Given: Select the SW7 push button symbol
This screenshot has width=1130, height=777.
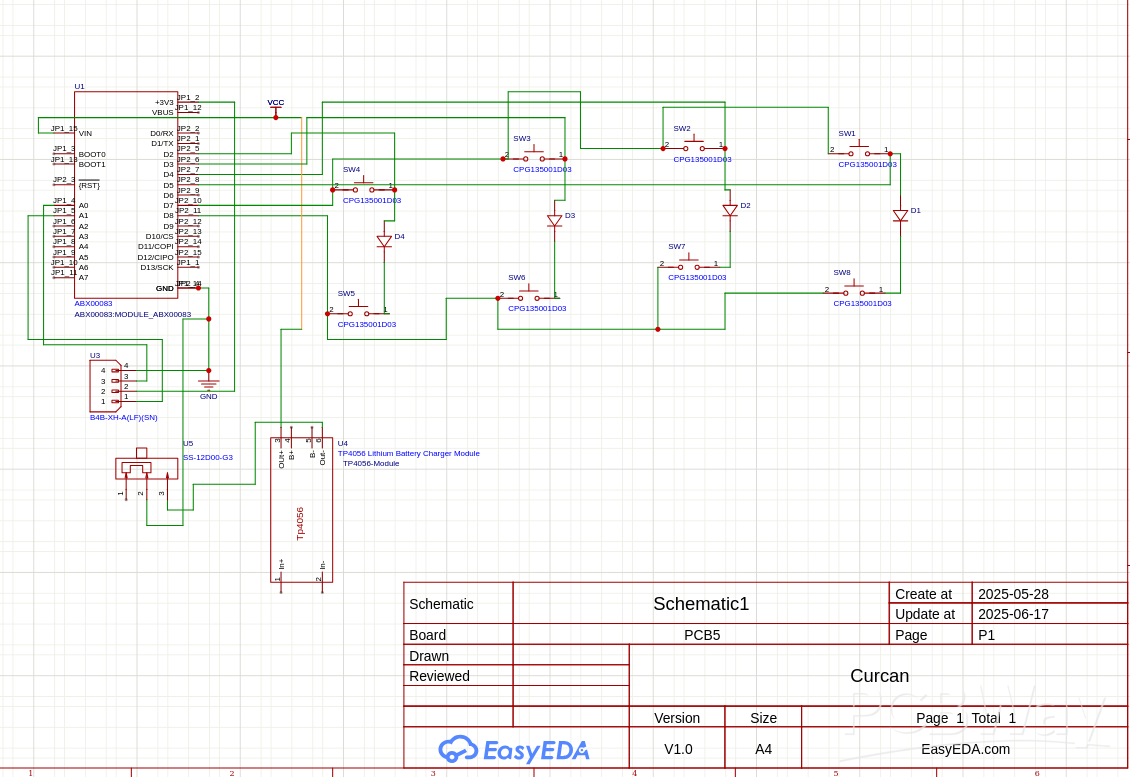Looking at the screenshot, I should click(688, 265).
